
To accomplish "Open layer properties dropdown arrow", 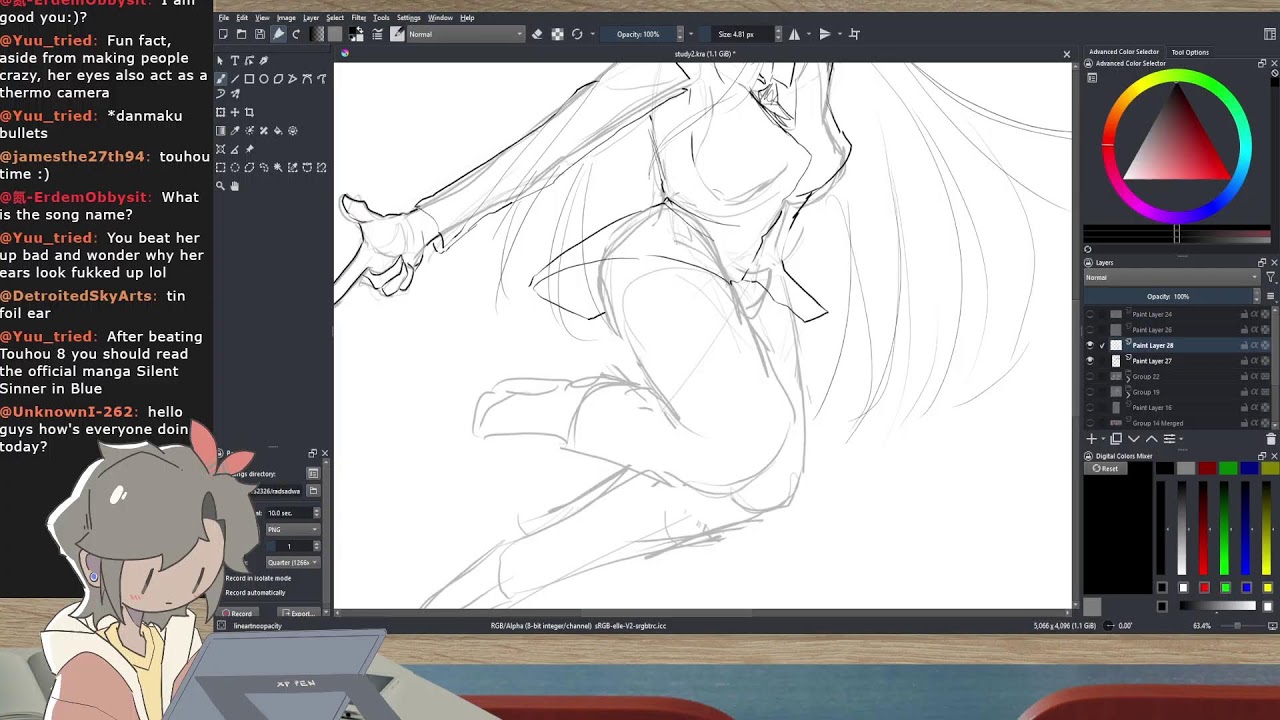I will point(1181,439).
